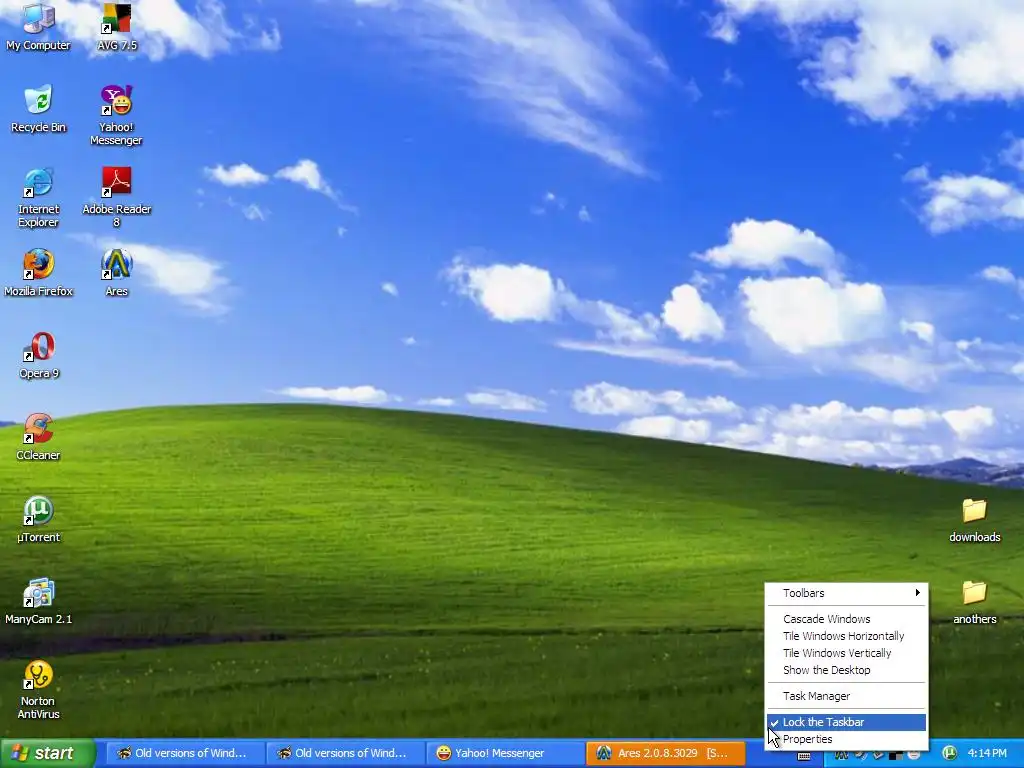The height and width of the screenshot is (768, 1024).
Task: Click the Mozilla Firefox desktop icon
Action: (x=38, y=272)
